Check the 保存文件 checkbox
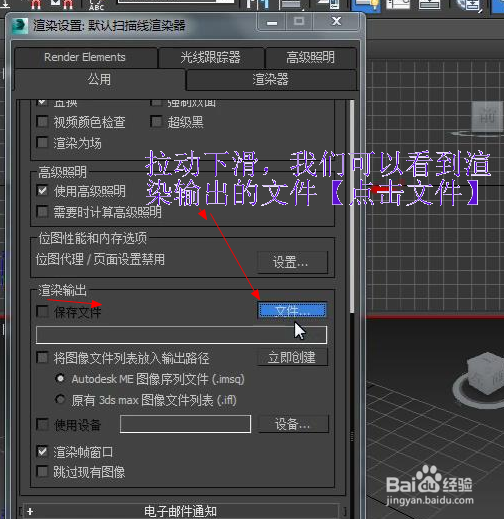 [x=42, y=312]
